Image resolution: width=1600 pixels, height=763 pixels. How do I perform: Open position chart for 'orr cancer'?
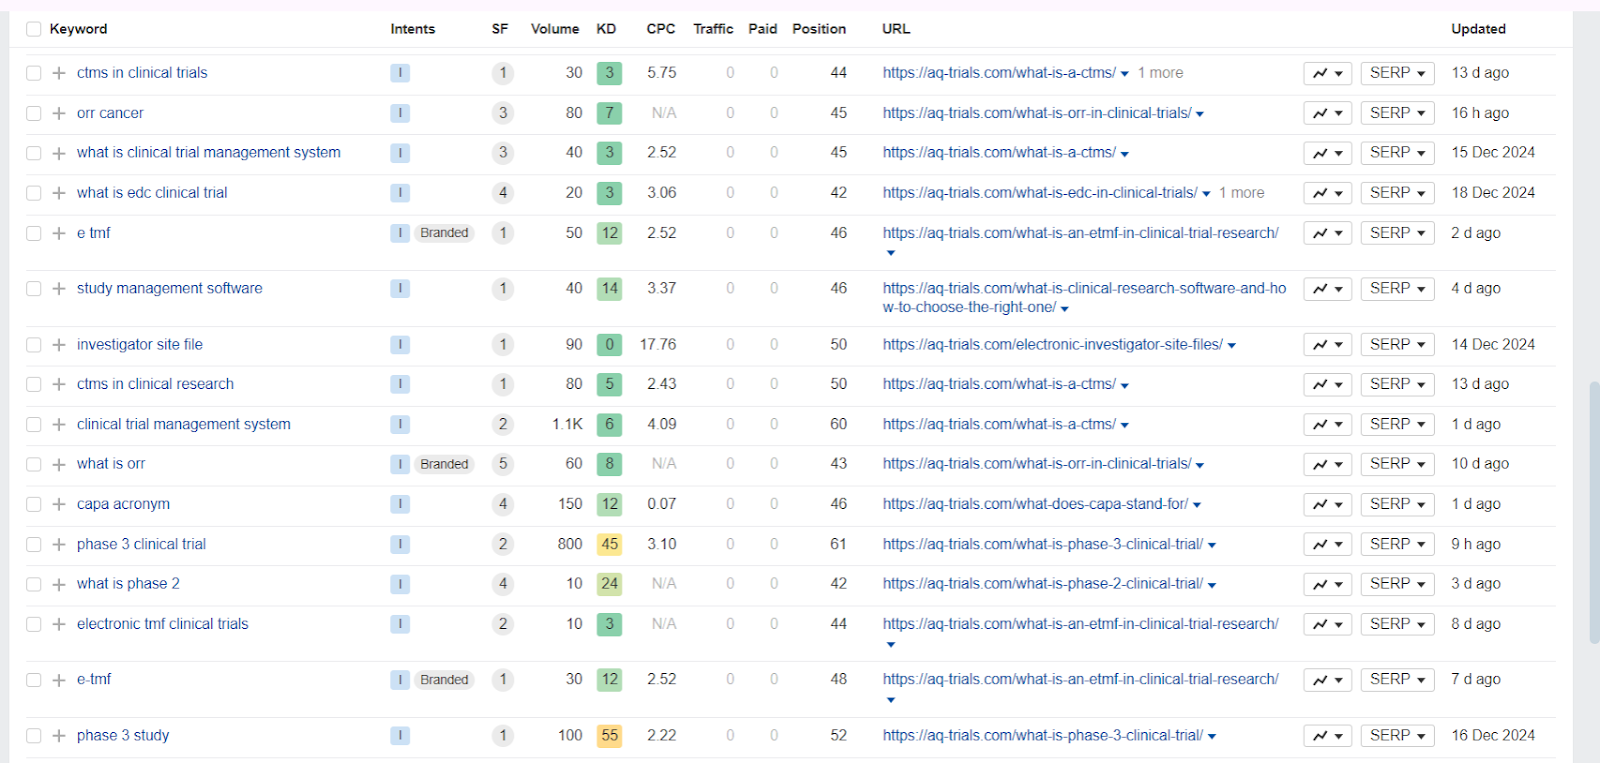[x=1328, y=113]
